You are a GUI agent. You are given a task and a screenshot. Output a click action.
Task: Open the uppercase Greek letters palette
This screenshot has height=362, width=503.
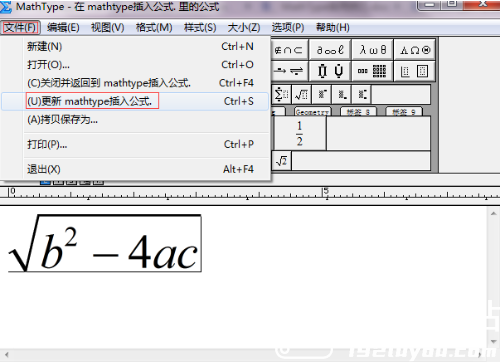click(x=415, y=50)
